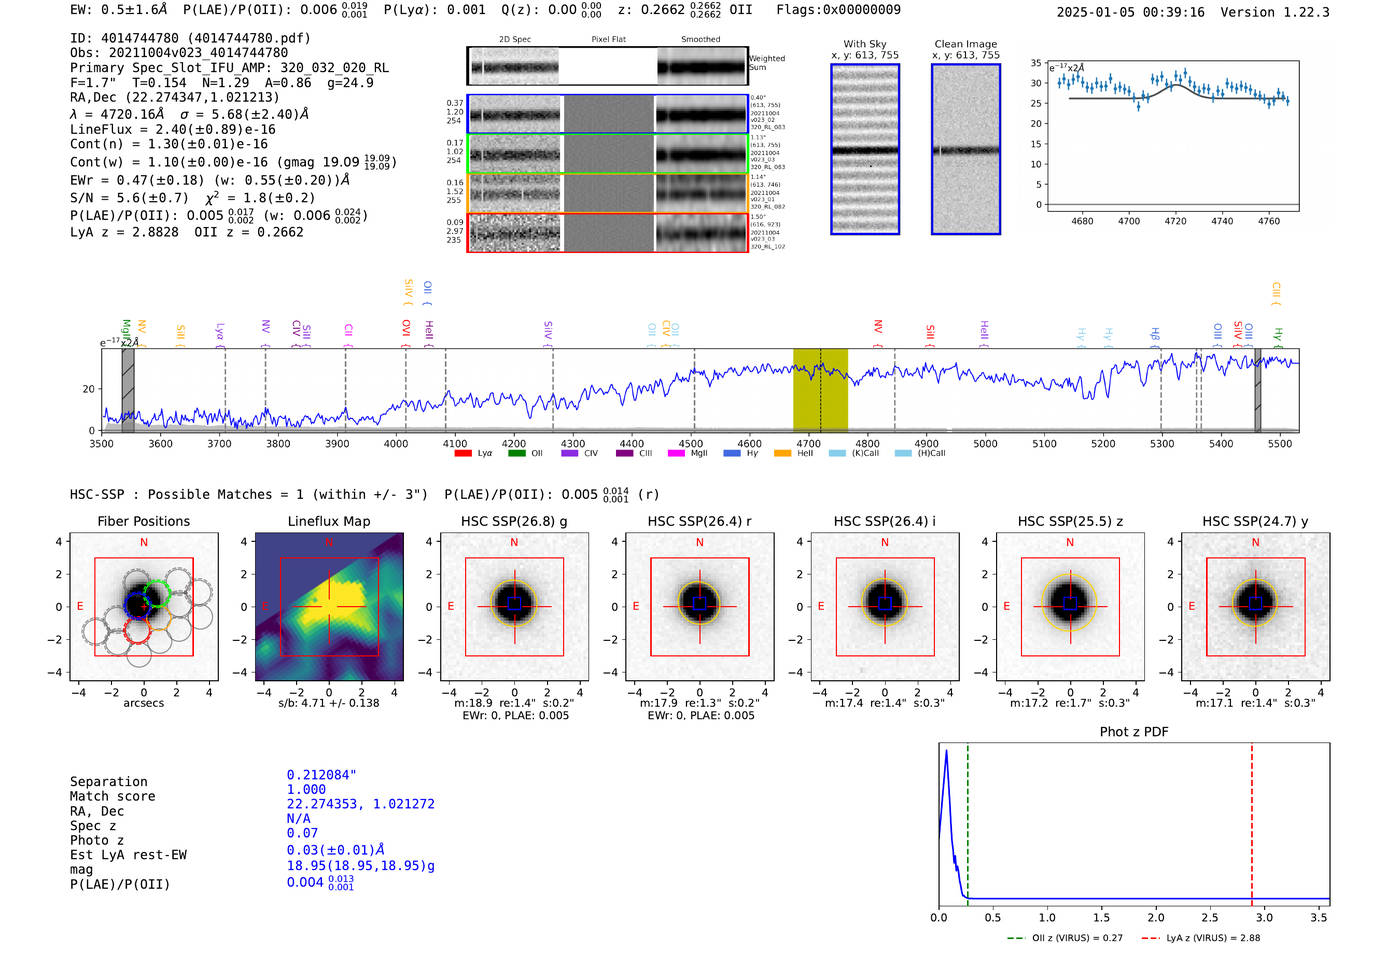Click the OII z (VIRUS) = 0.27 legend entry
Viewport: 1400px width, 953px height.
(x=1065, y=938)
